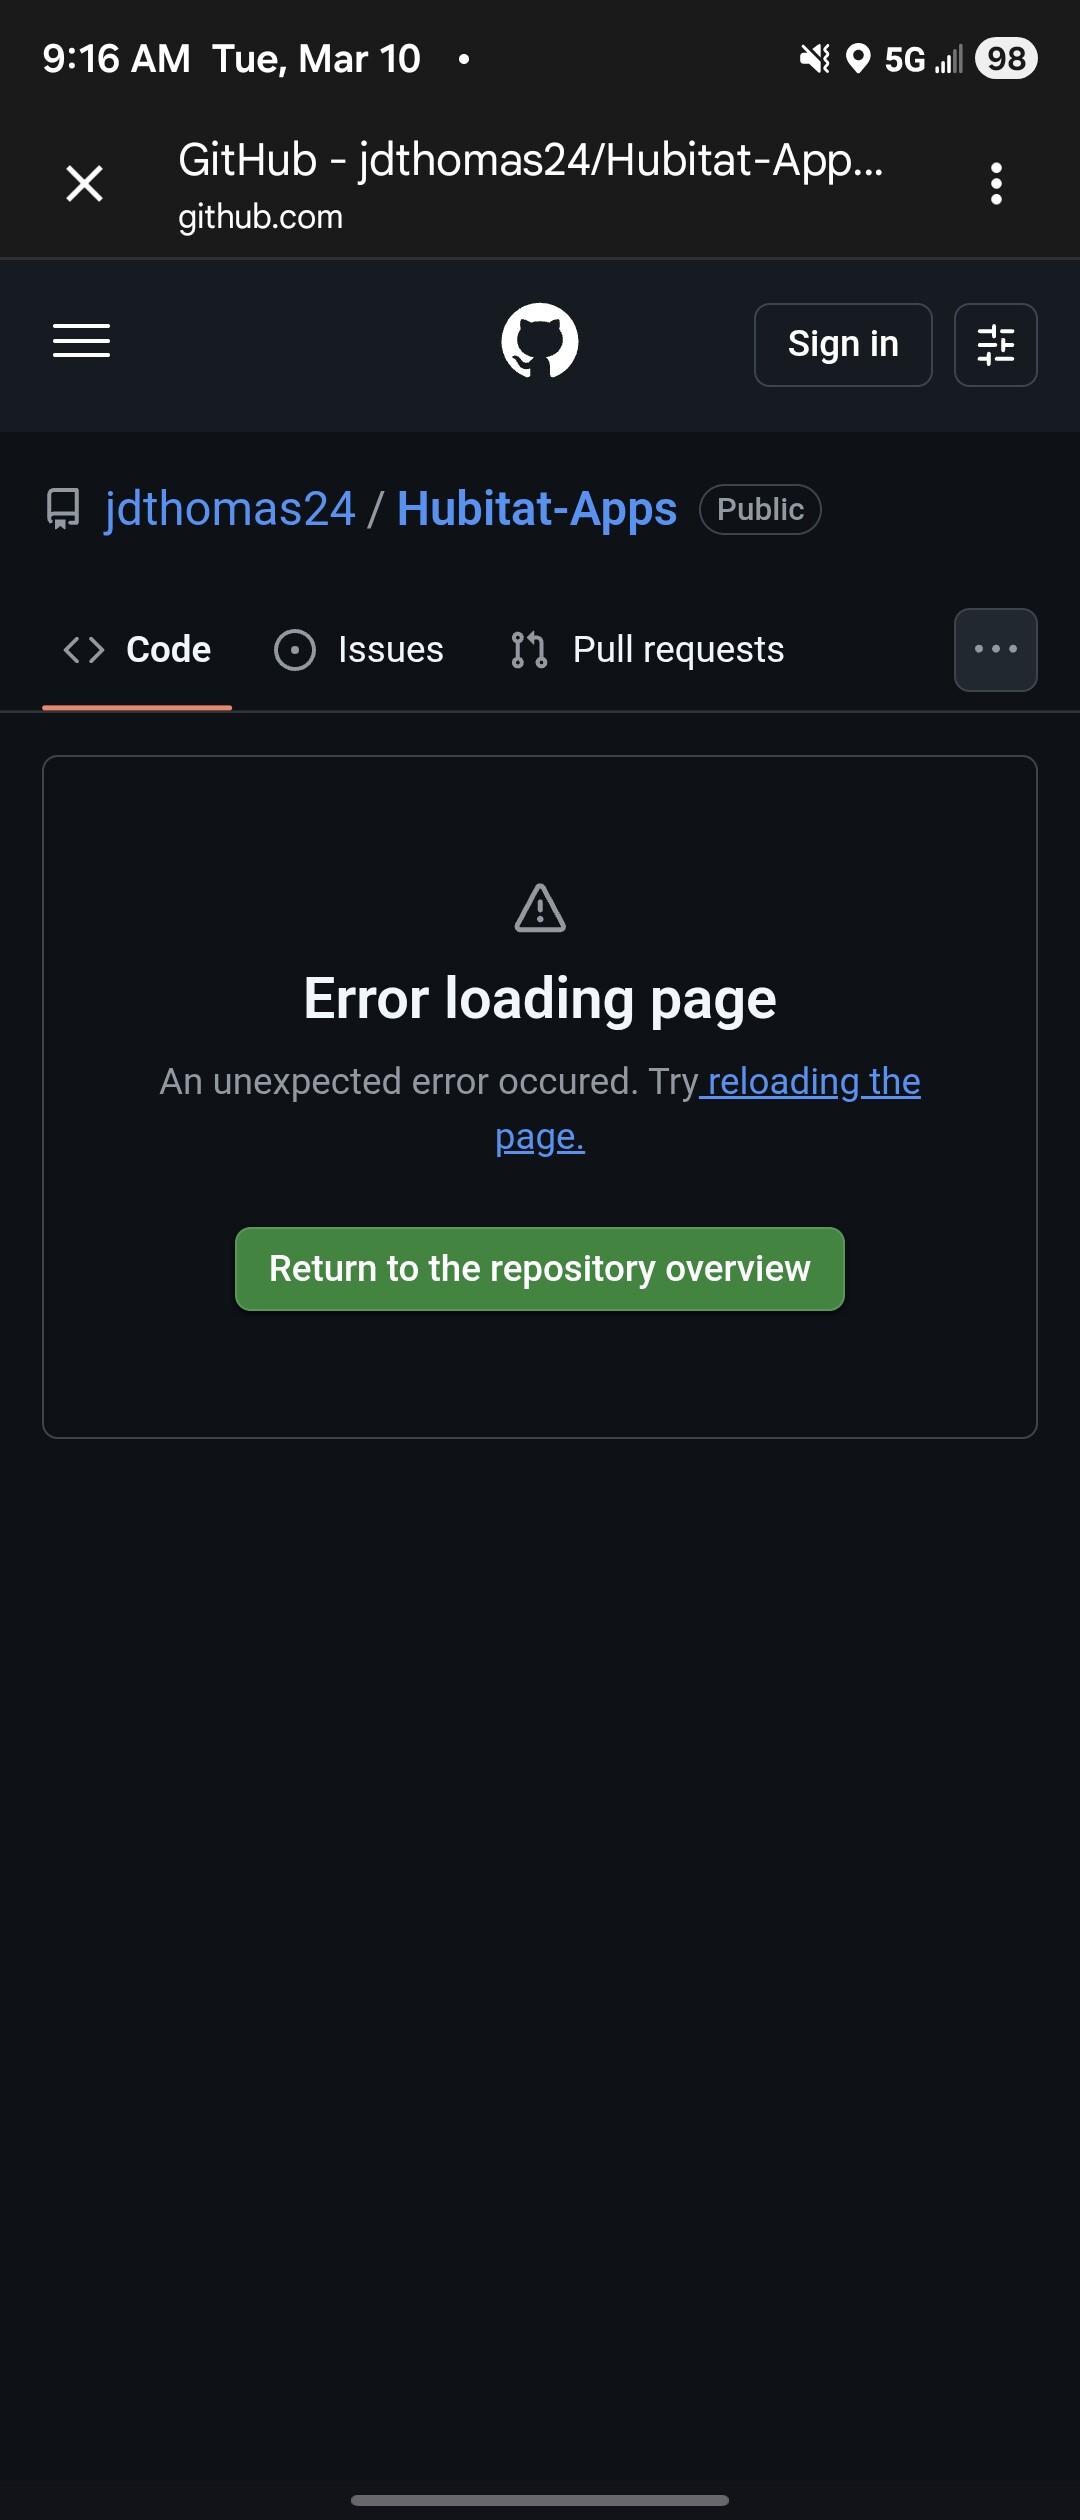Tap the bottom gesture navigation handle
This screenshot has height=2520, width=1080.
(540, 2499)
